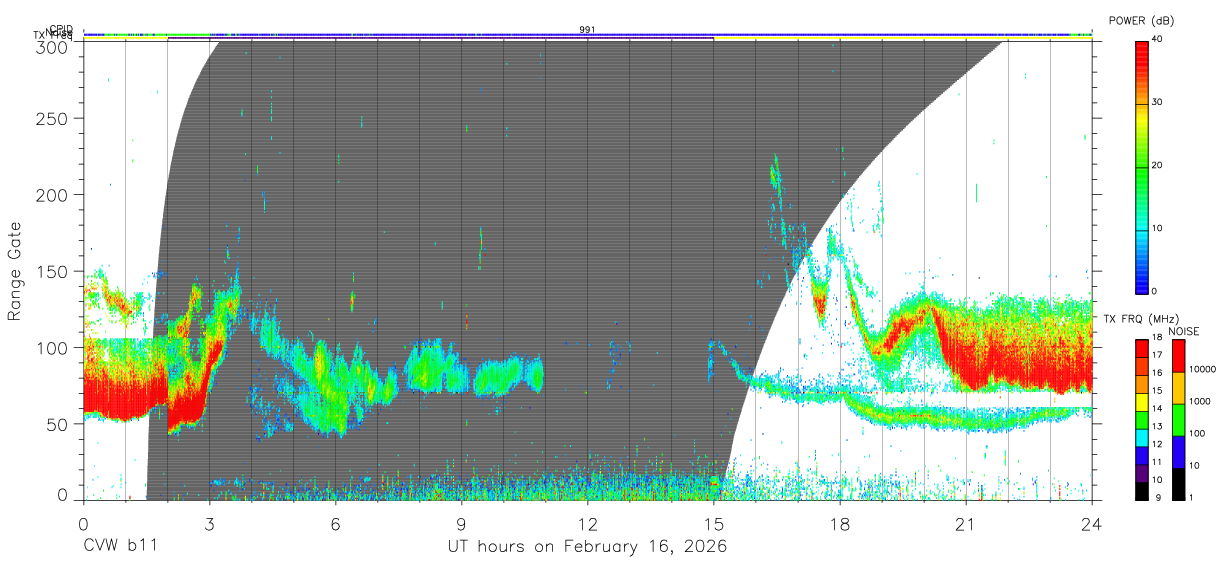Click the 'Range Gate' y-axis label

15,272
